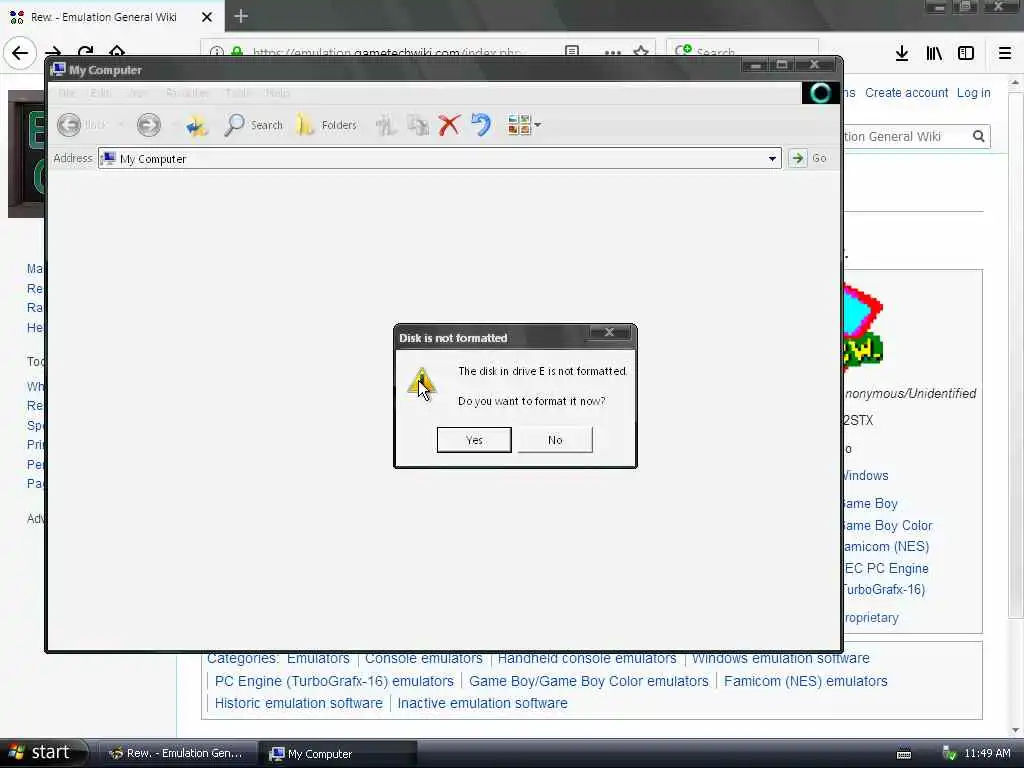Open the File menu in My Computer
The height and width of the screenshot is (768, 1024).
pos(67,93)
